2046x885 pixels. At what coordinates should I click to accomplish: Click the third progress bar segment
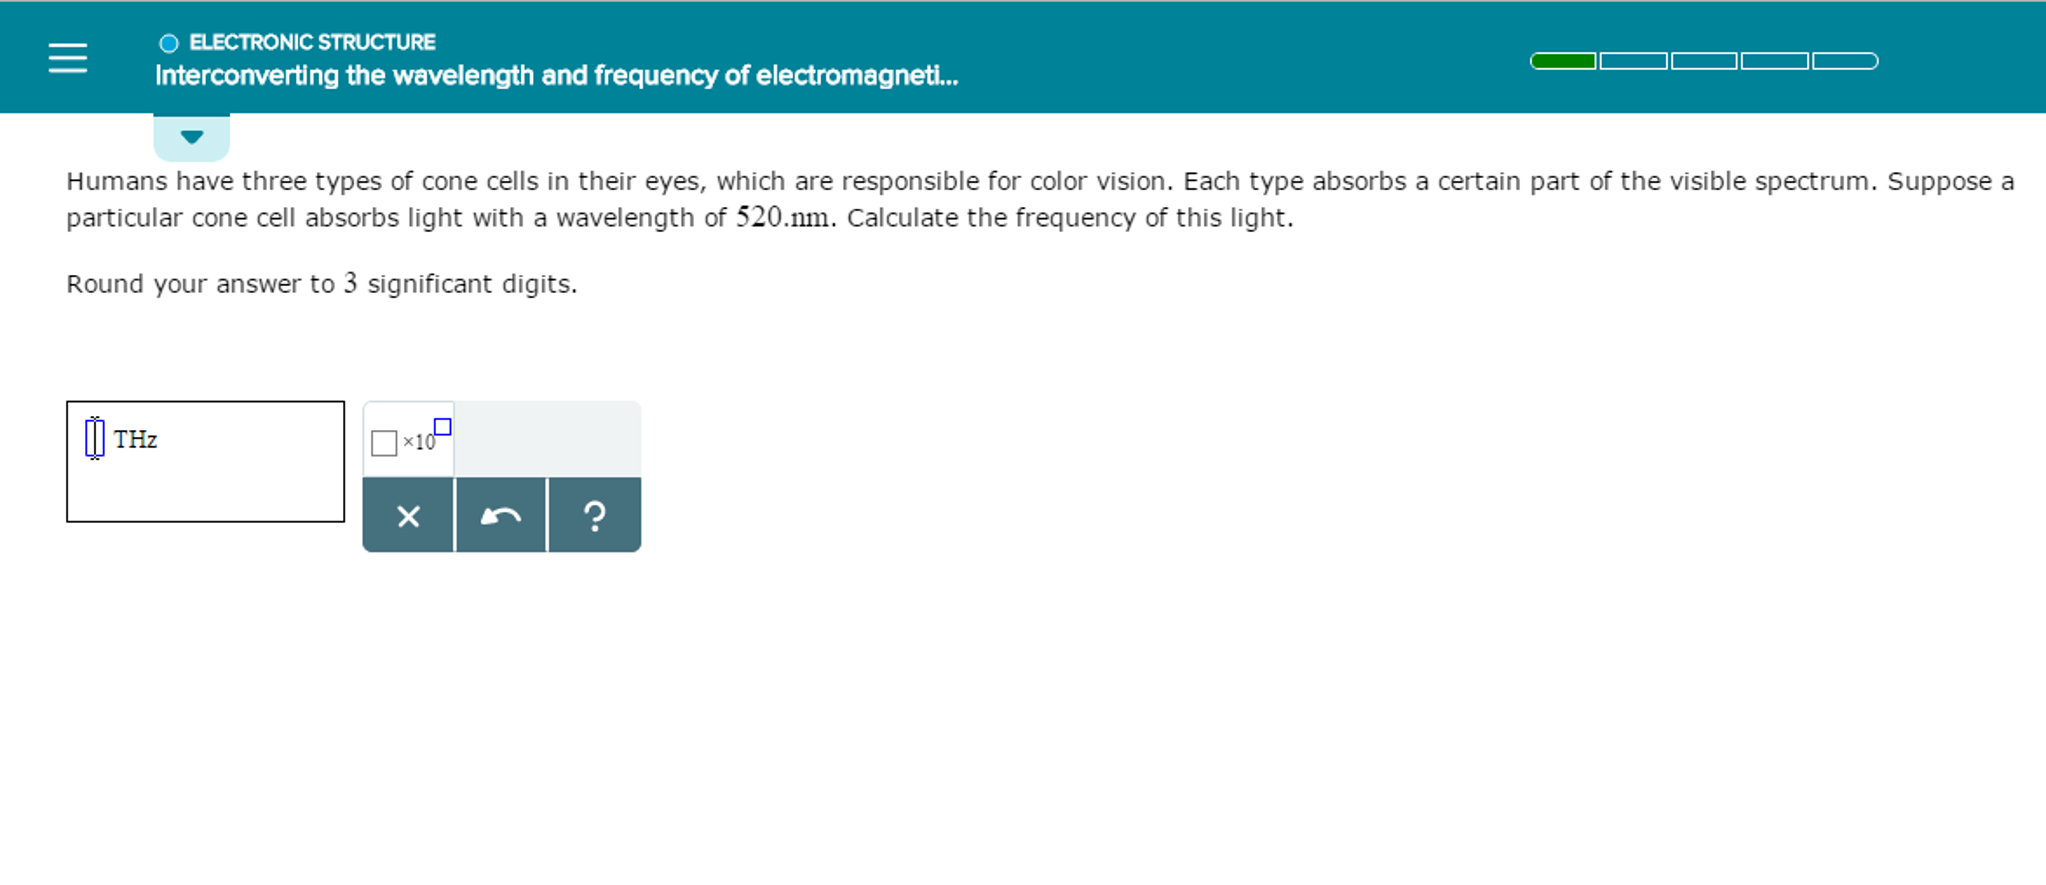tap(1705, 60)
